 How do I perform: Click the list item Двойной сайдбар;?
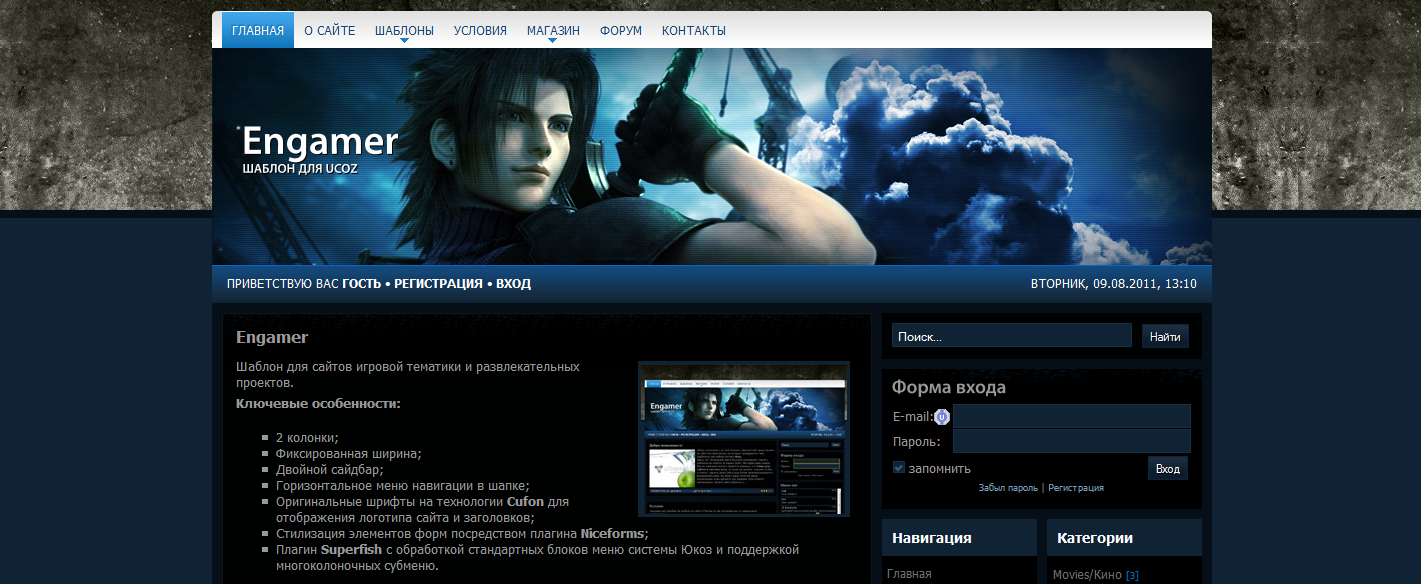point(330,470)
